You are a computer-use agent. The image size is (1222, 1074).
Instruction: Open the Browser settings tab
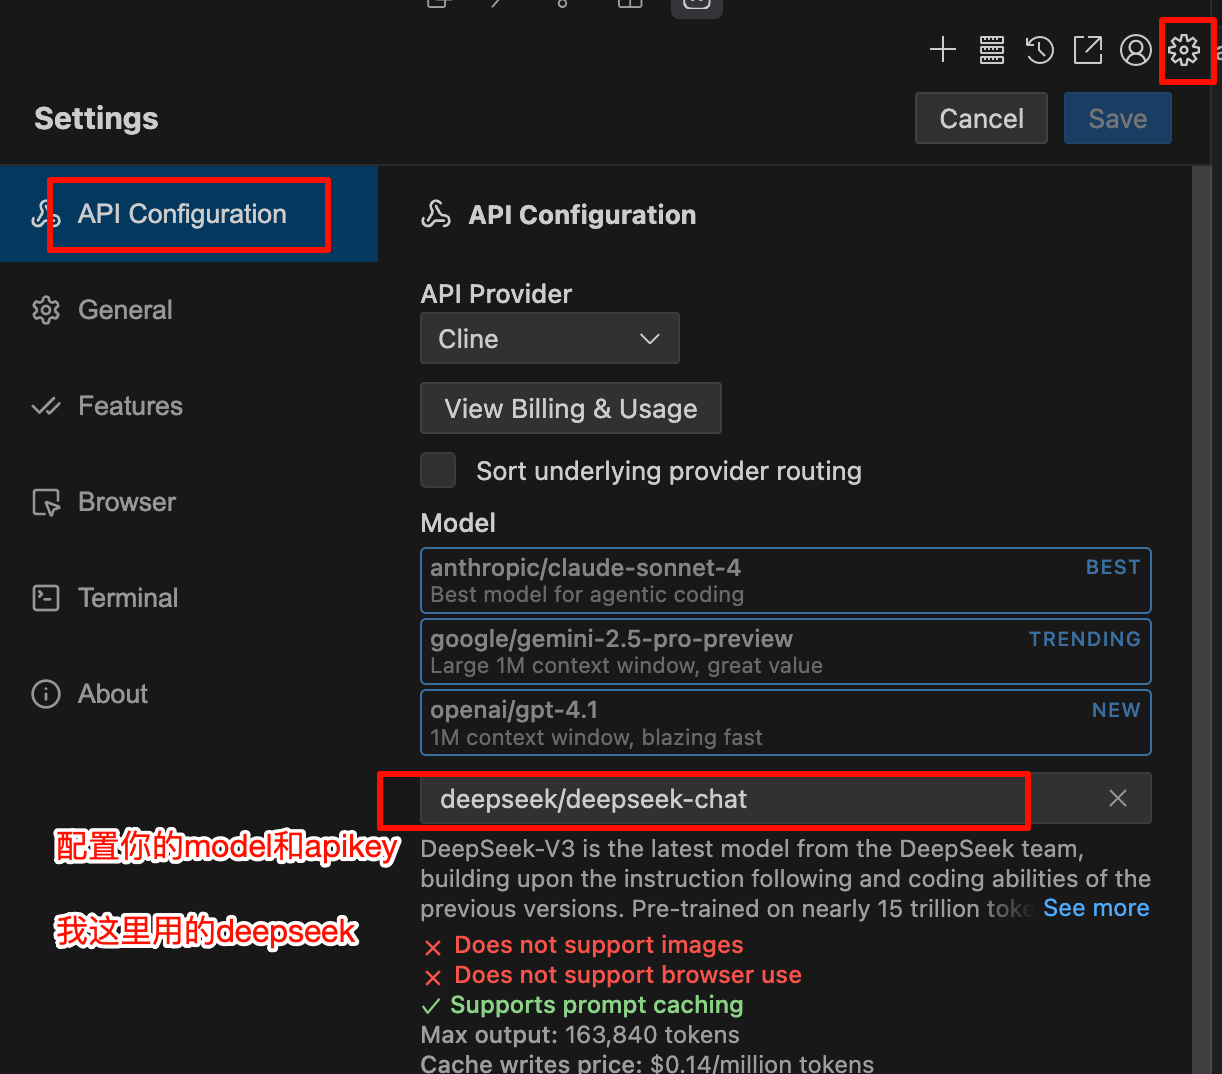click(189, 502)
